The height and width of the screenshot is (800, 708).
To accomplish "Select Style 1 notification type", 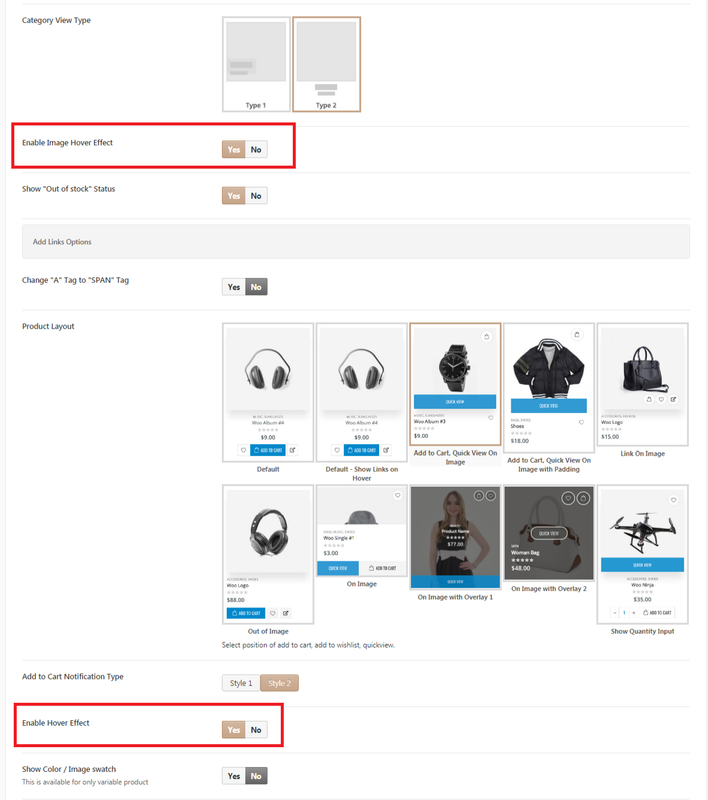I will point(241,683).
